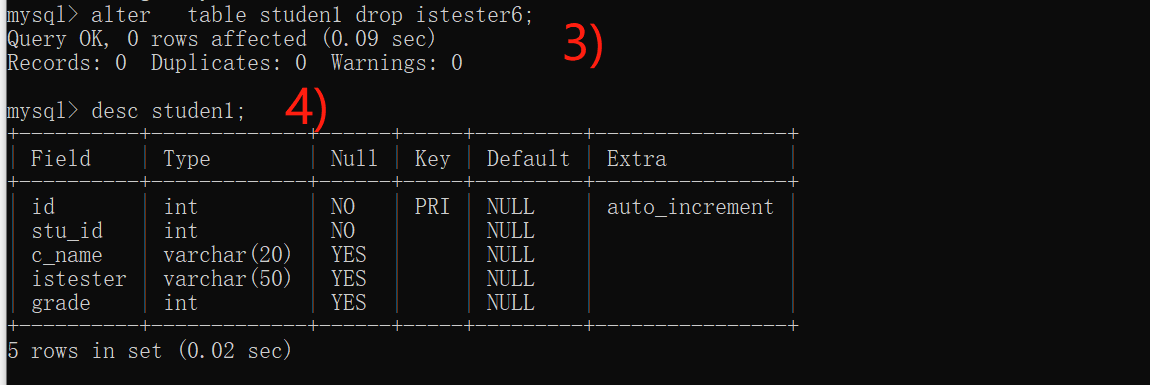
Task: Click the PRI key value
Action: (432, 207)
